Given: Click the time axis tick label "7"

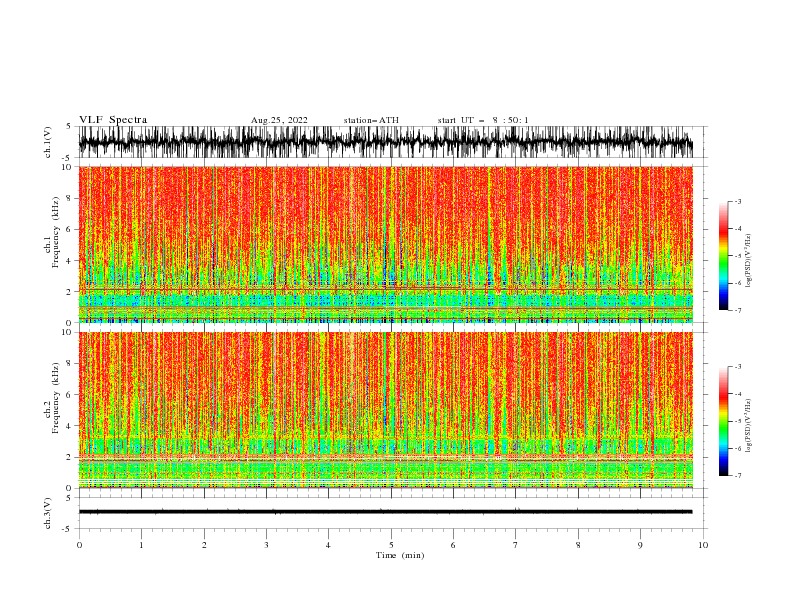Looking at the screenshot, I should click(516, 545).
